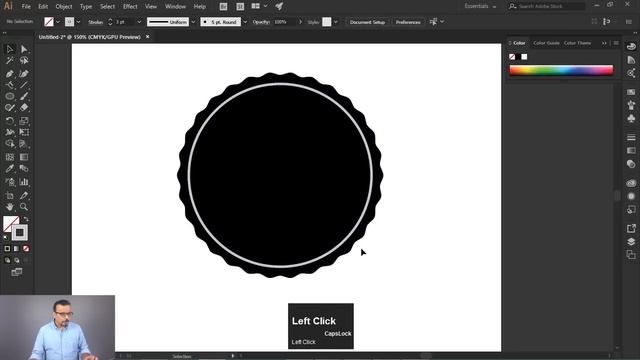Activate the Stroke box in toolbar

point(20,233)
